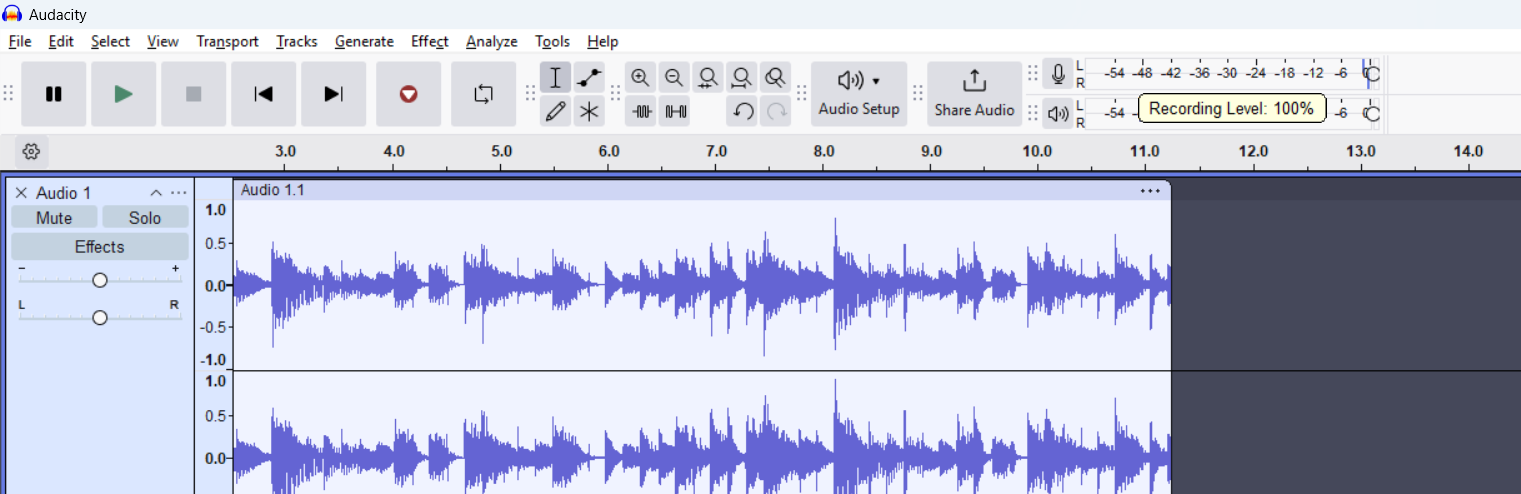Click the playback level slider knob
Screen dimensions: 1521x494
coord(1372,114)
